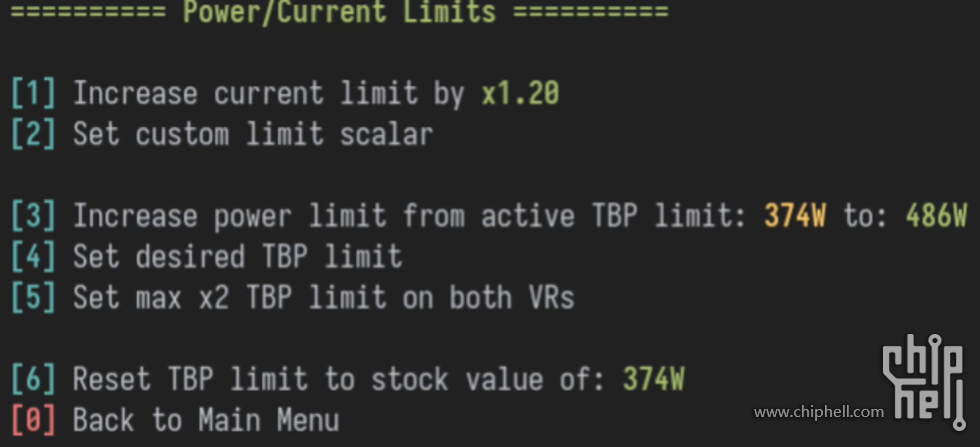Choose [2] Set custom limit scalar
Screen dimensions: 980x447
(x=222, y=134)
